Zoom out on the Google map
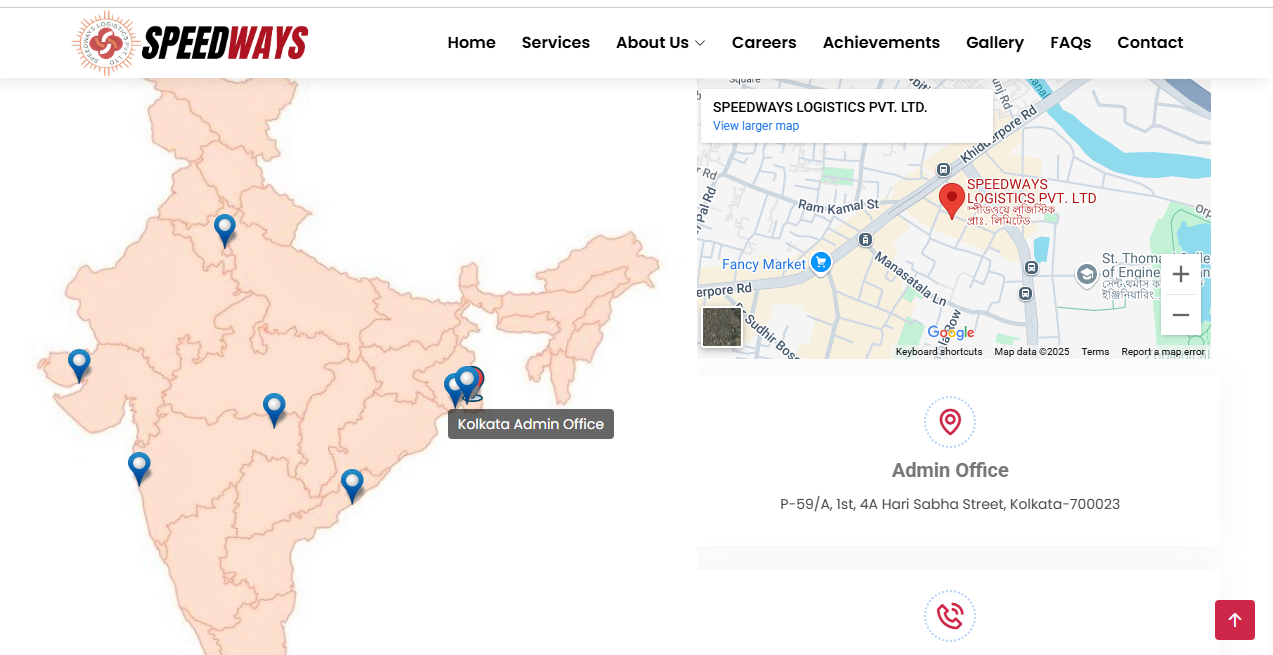The image size is (1273, 655). coord(1180,315)
